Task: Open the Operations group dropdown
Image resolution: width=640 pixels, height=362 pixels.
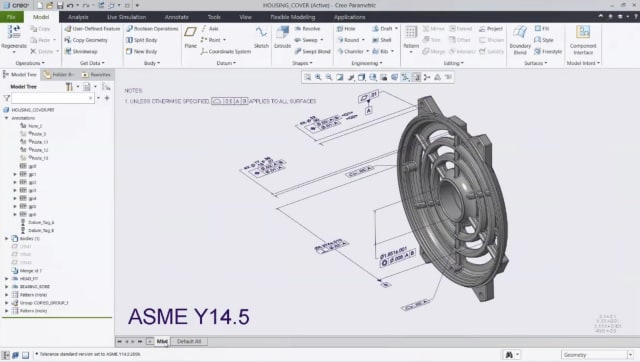Action: click(30, 63)
